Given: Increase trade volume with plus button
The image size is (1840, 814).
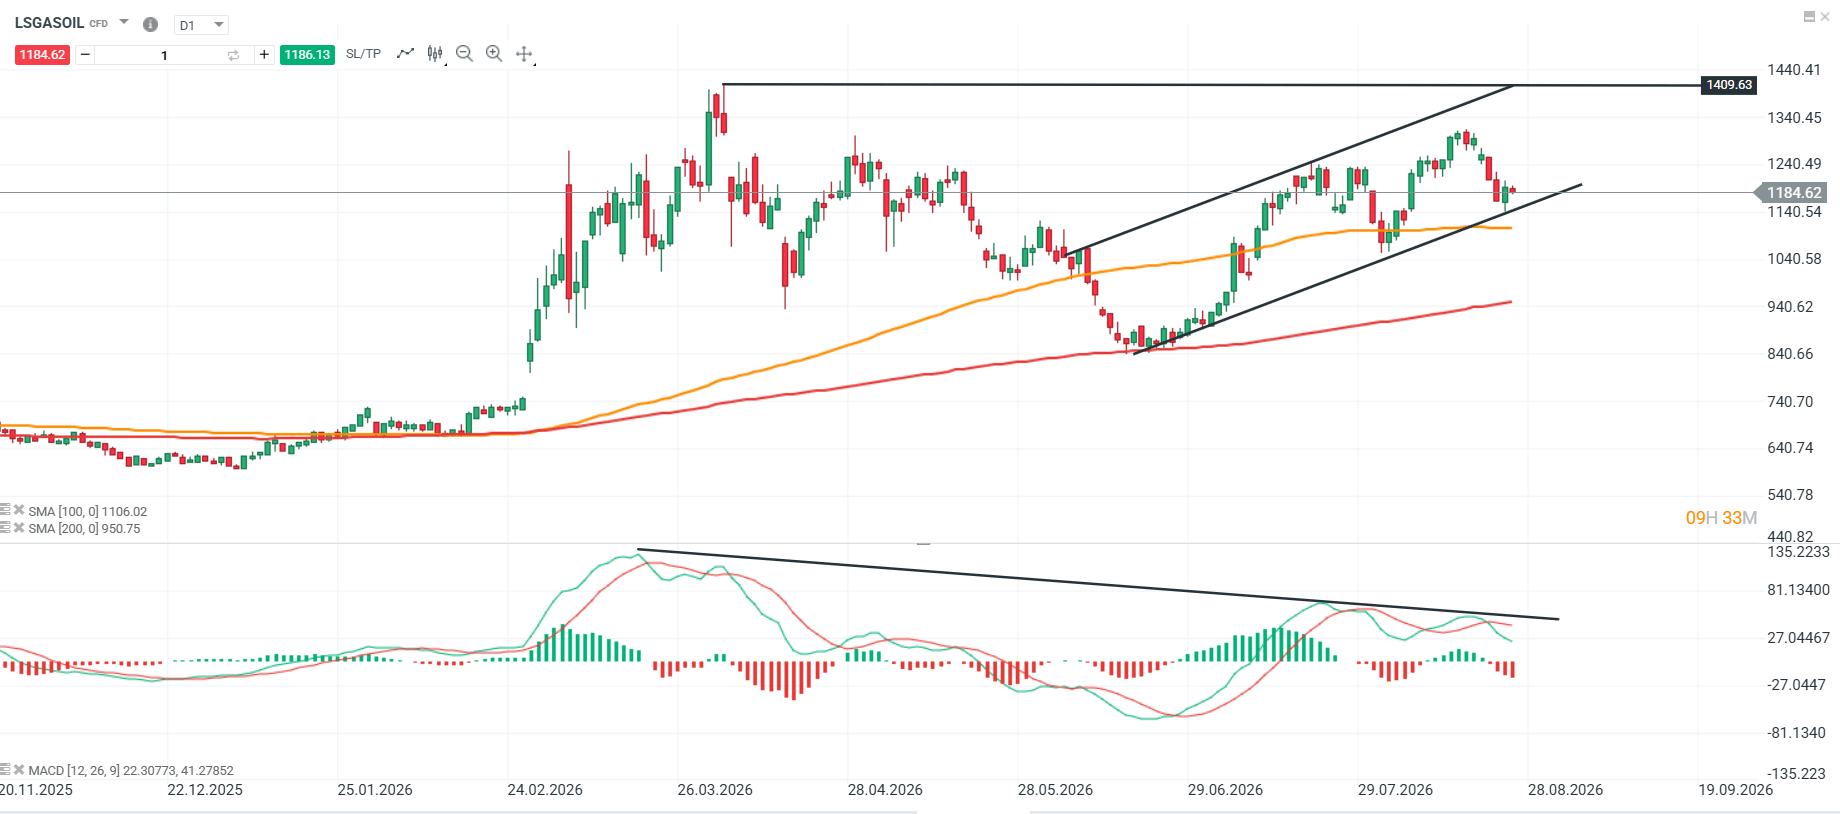Looking at the screenshot, I should [264, 55].
